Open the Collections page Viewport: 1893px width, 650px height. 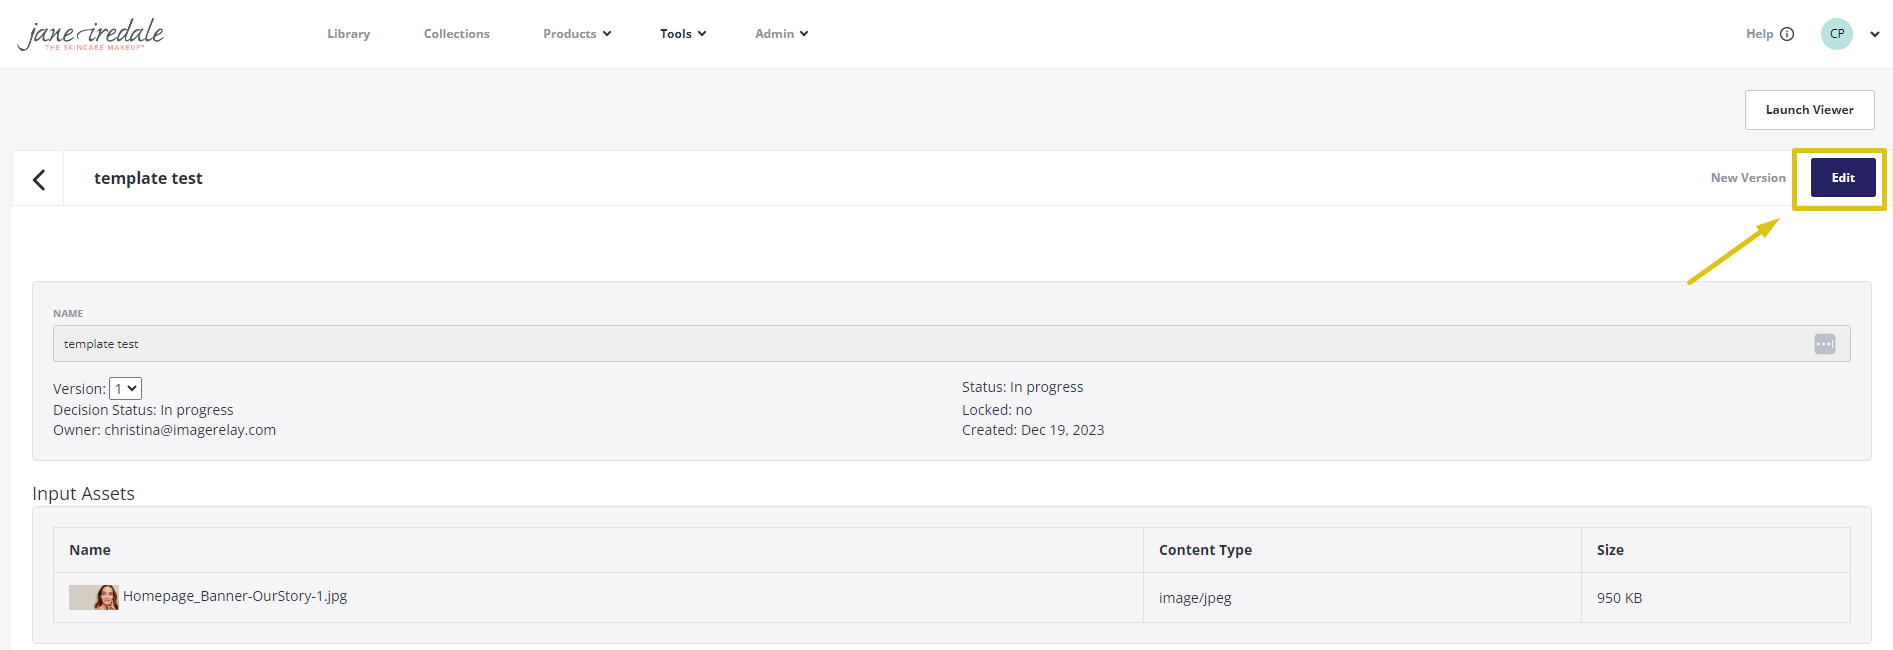pyautogui.click(x=457, y=34)
